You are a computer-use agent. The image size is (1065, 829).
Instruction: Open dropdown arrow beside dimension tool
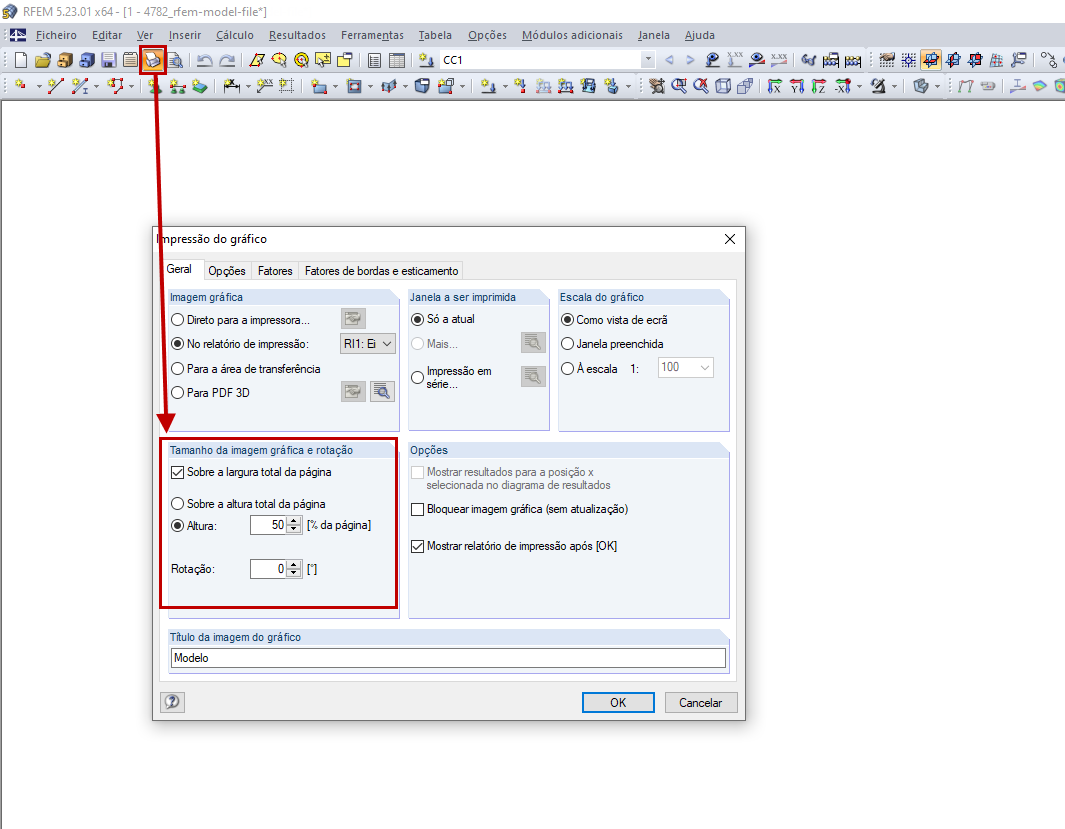tap(248, 87)
